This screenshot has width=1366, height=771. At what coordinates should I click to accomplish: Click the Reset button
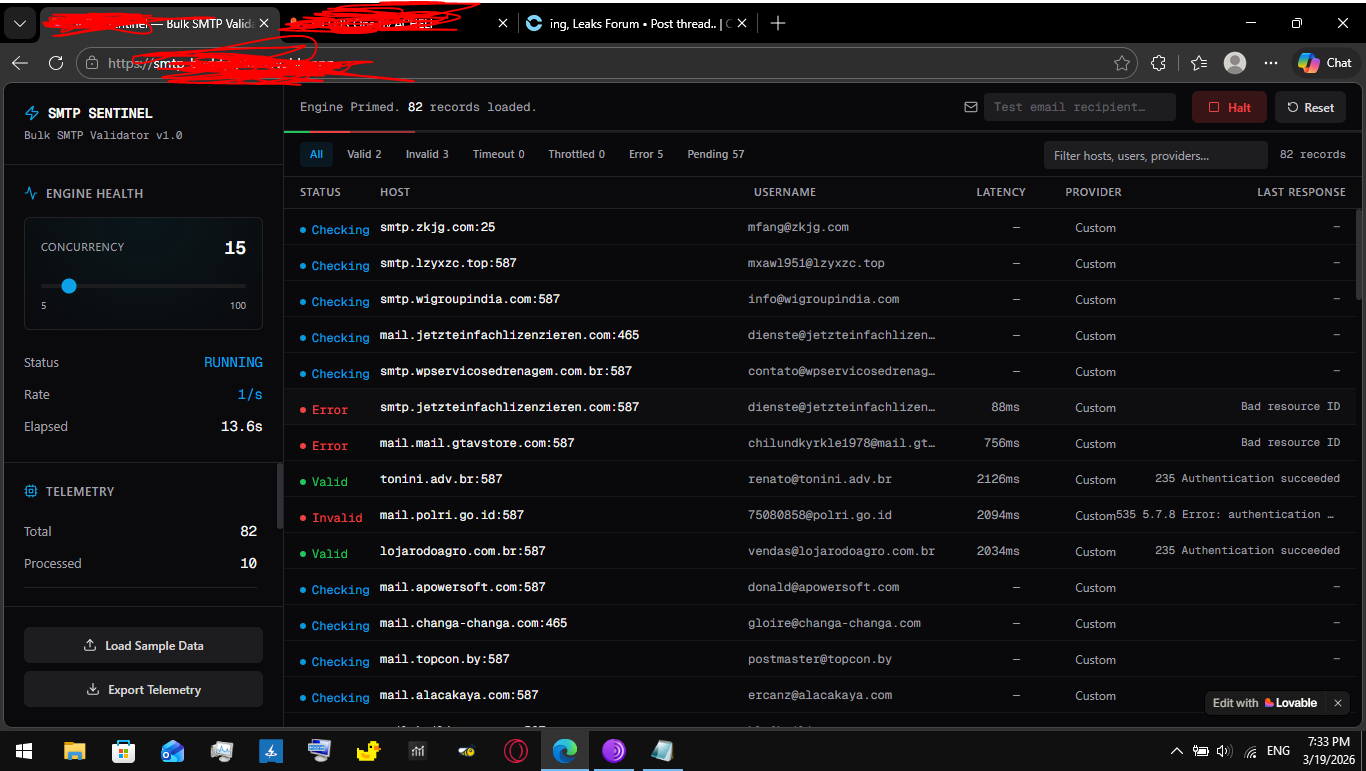click(x=1310, y=107)
